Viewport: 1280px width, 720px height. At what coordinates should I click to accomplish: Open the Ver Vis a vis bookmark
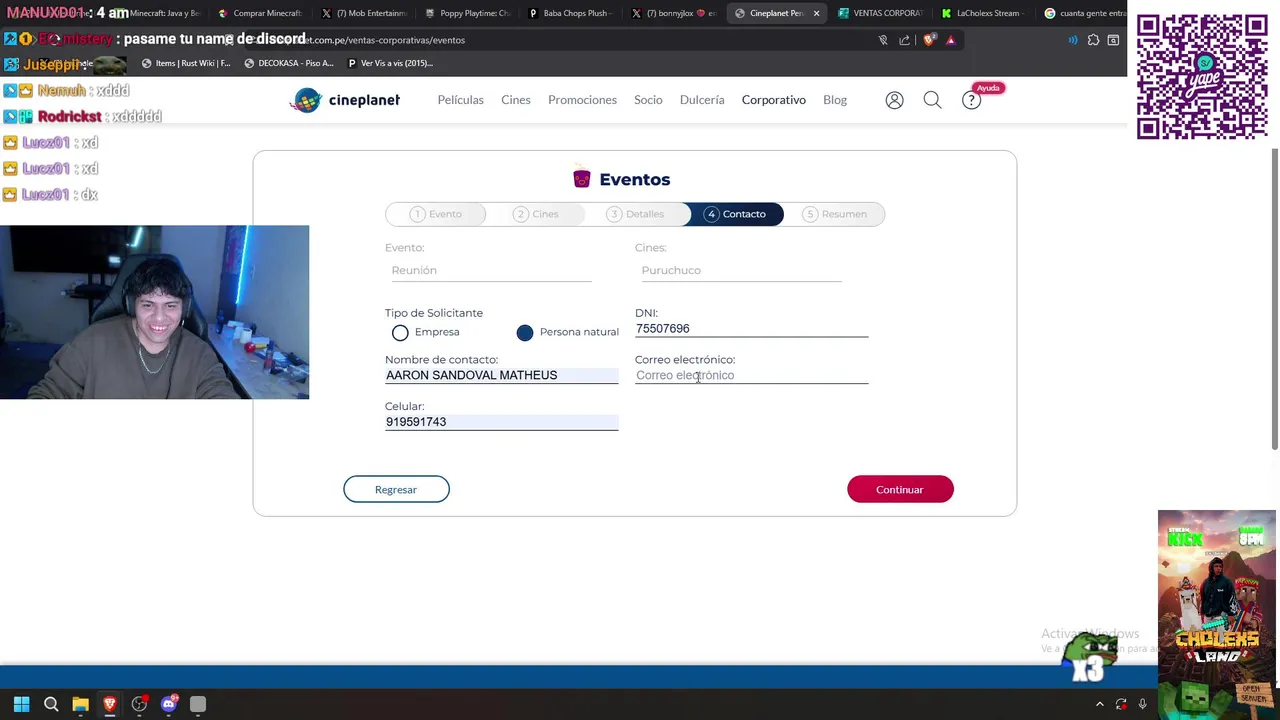coord(390,63)
